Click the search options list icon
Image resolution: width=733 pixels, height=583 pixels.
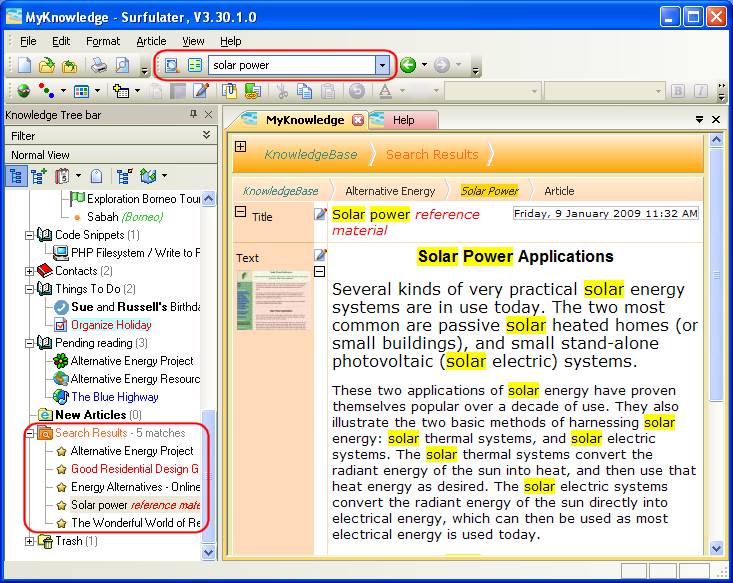[x=195, y=65]
